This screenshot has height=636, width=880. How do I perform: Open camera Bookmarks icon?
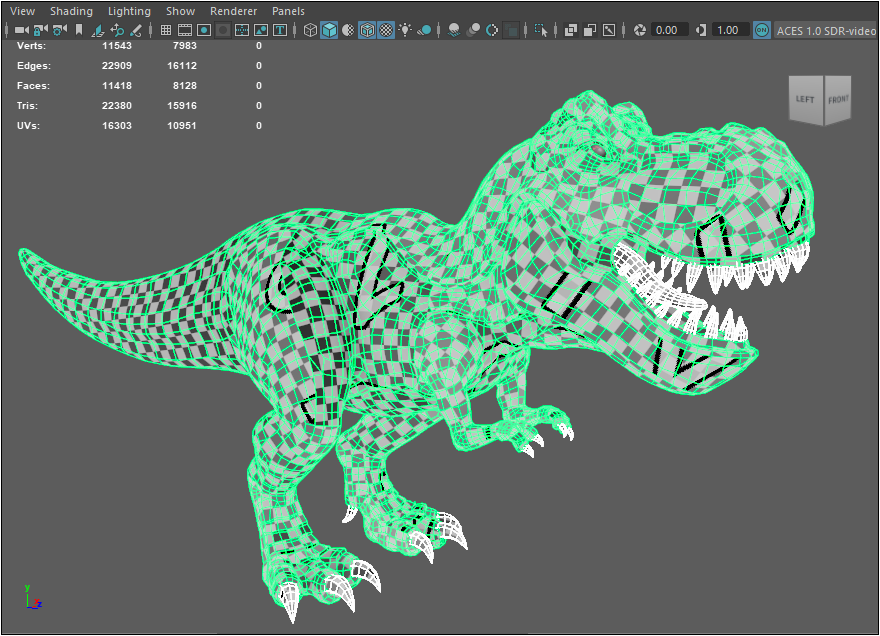point(78,31)
